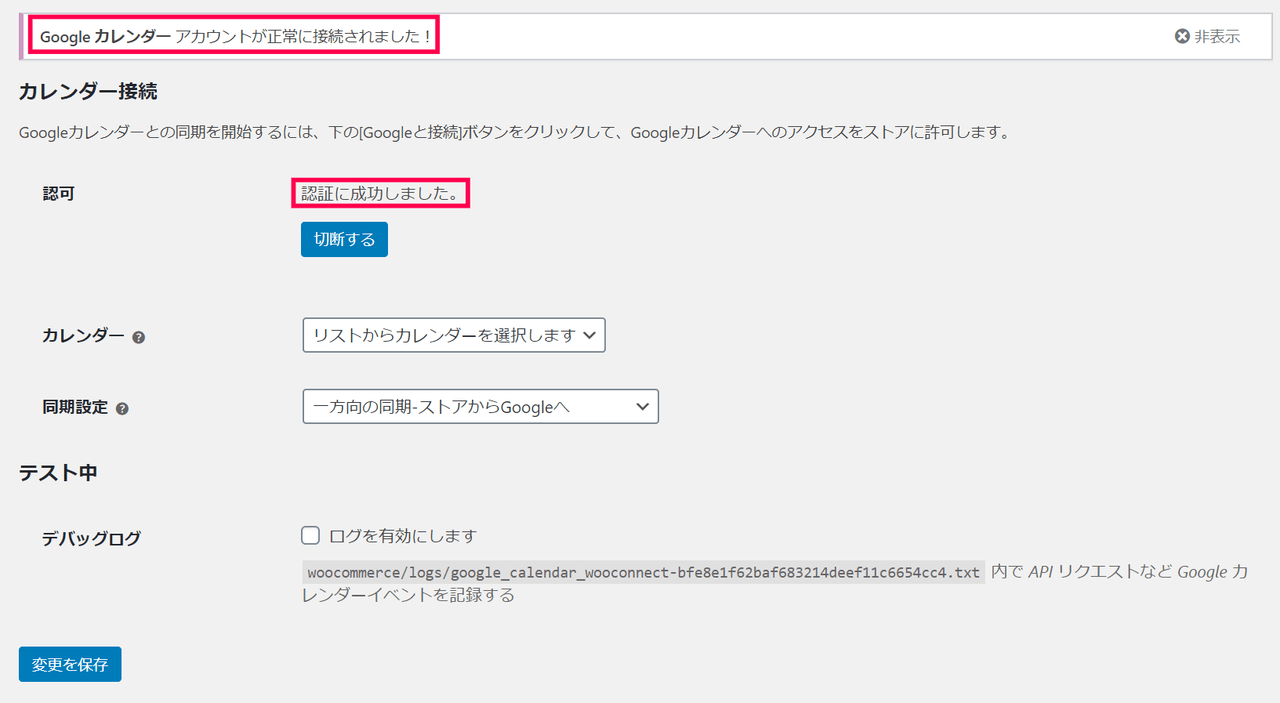The height and width of the screenshot is (703, 1280).
Task: Click the 認証に成功しました。 status text
Action: [380, 194]
